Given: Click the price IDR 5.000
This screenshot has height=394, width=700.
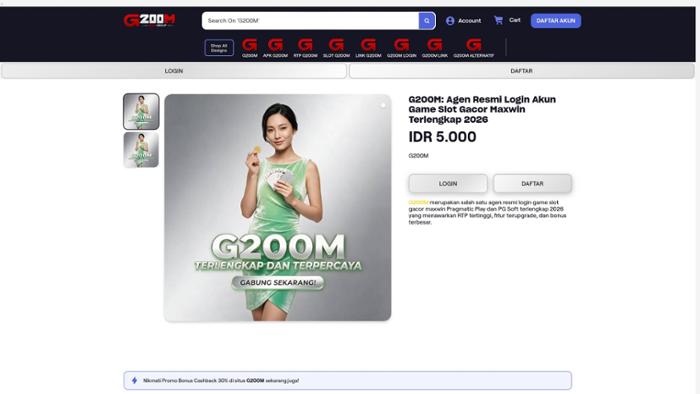Looking at the screenshot, I should tap(442, 137).
